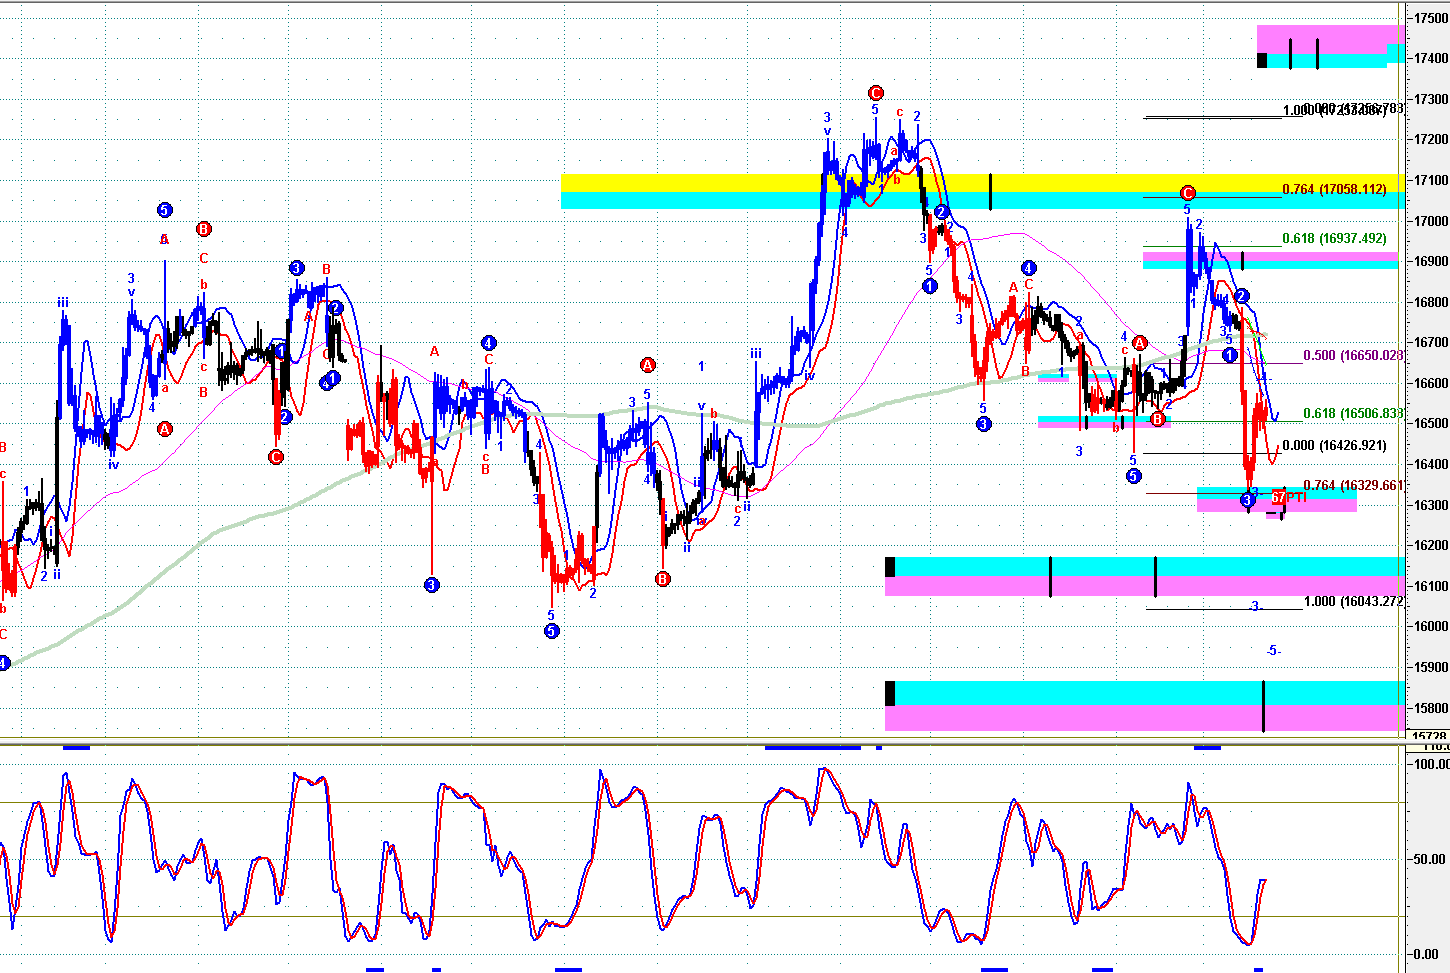
Task: Click the 1.000 (16043.272) extension label
Action: (1354, 602)
